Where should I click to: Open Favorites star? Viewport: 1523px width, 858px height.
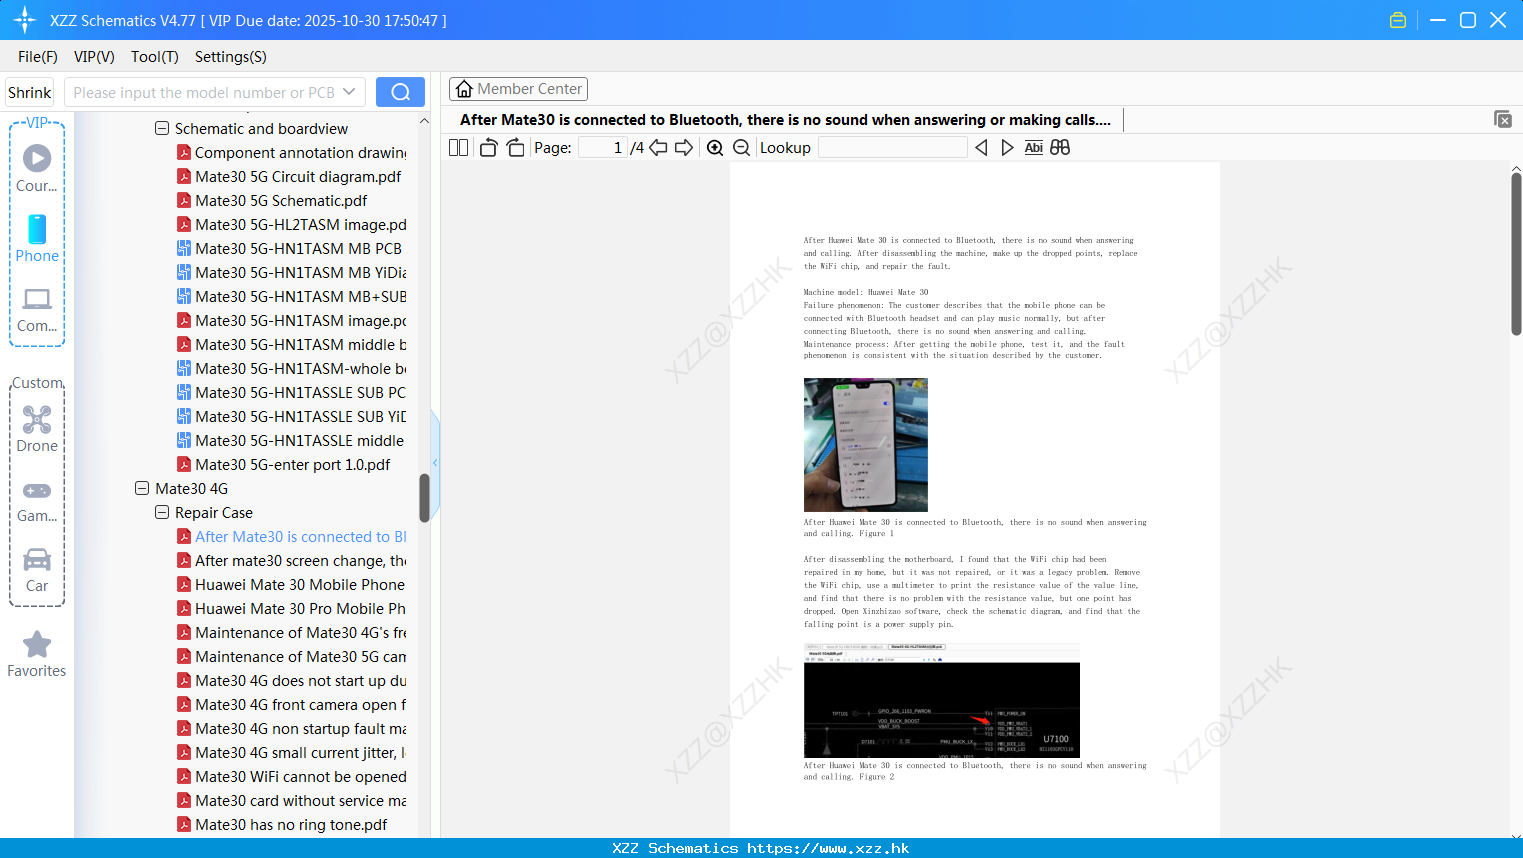click(37, 655)
